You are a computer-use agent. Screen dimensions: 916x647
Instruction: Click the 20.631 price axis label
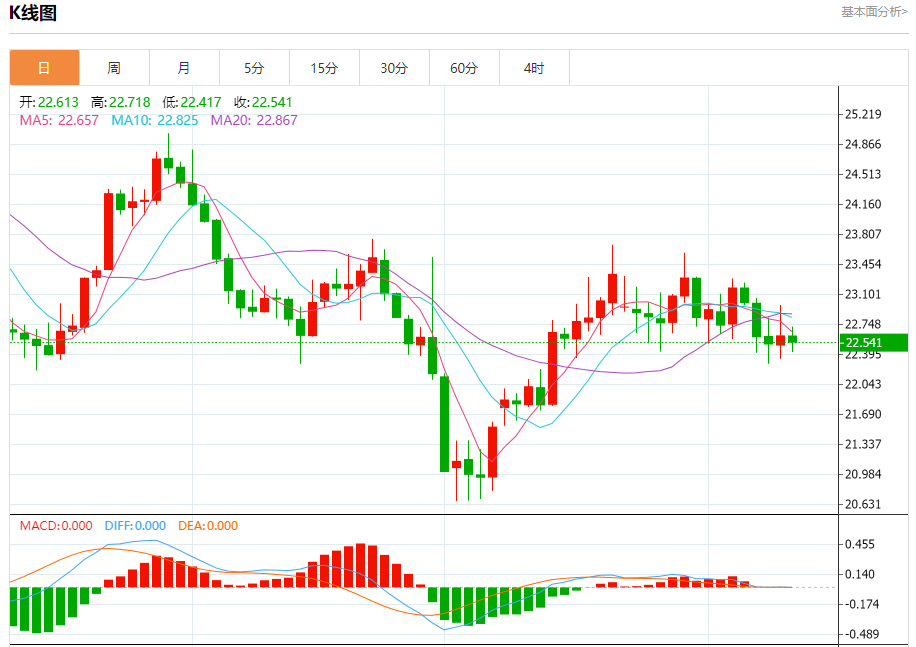[863, 504]
